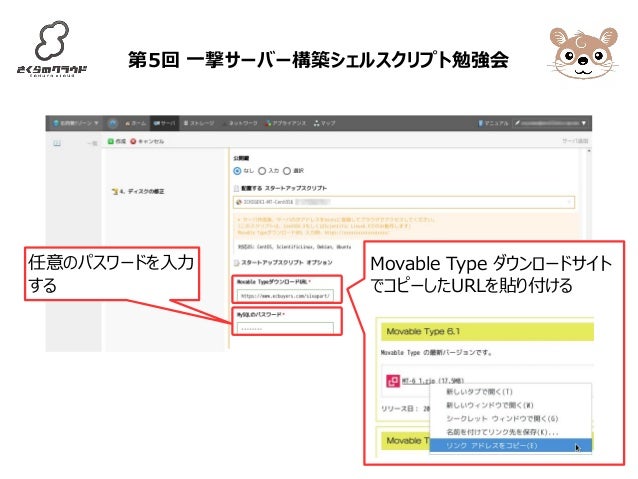
Task: Expand the account dropdown in the top bar
Action: tap(550, 123)
